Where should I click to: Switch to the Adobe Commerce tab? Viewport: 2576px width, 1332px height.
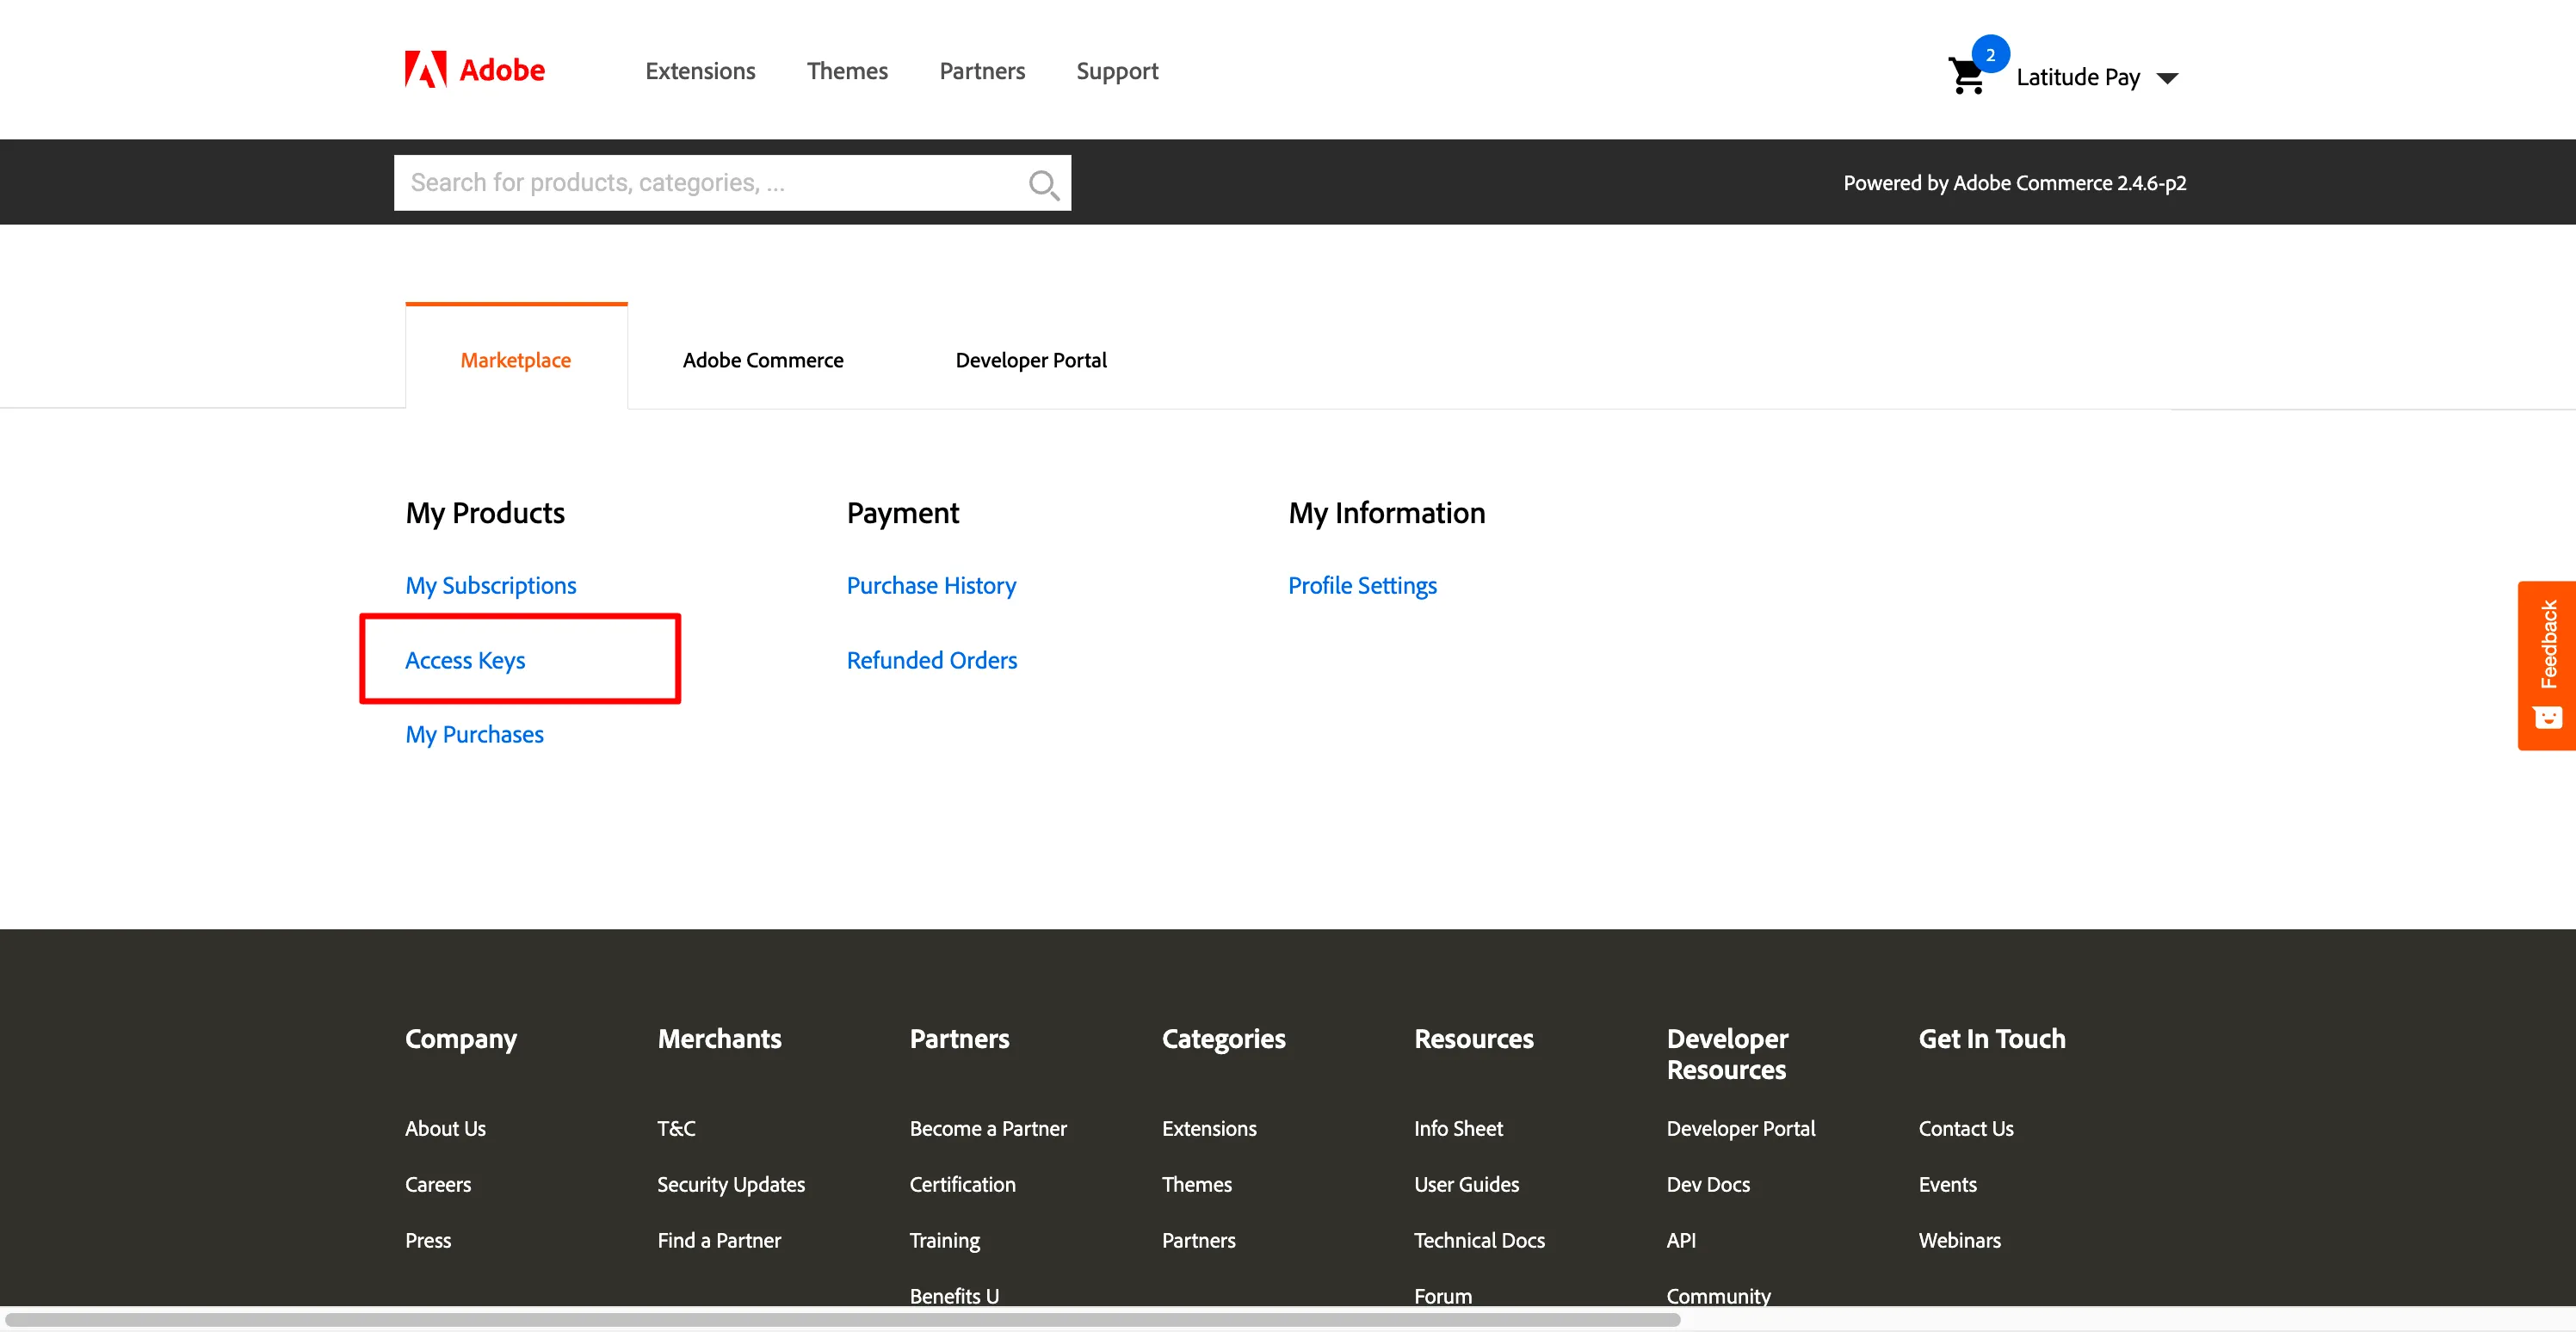[763, 360]
